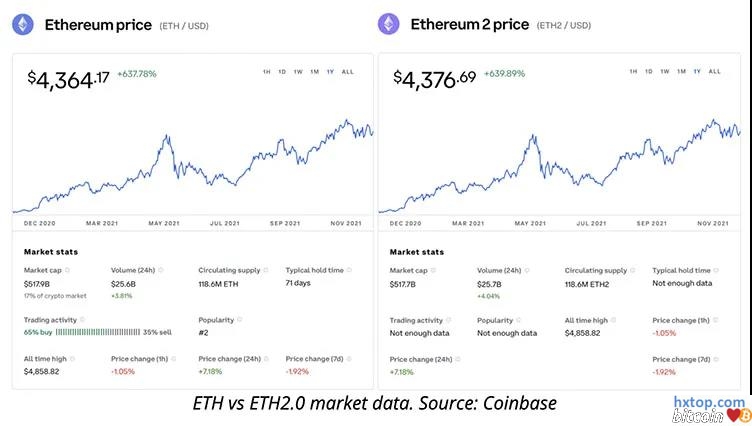
Task: Click the info icon next to ETH2 Circulating supply
Action: tap(634, 270)
